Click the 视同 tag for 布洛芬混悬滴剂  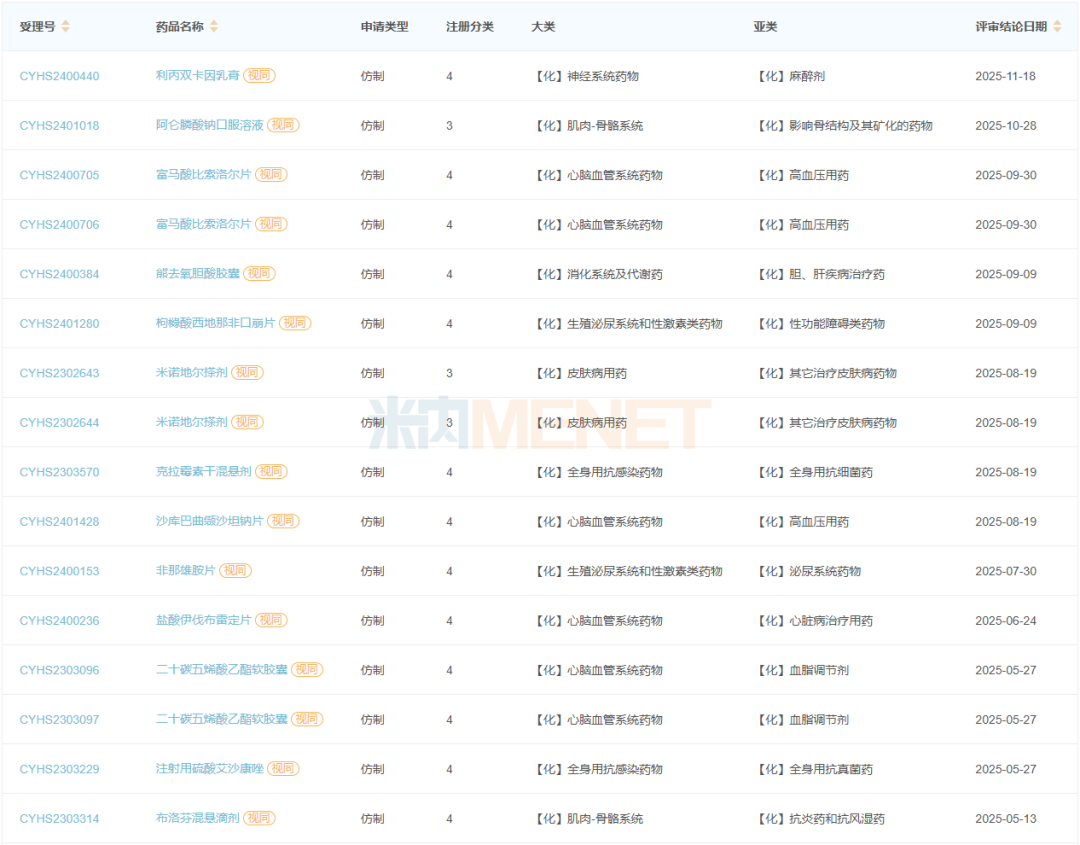pyautogui.click(x=257, y=818)
